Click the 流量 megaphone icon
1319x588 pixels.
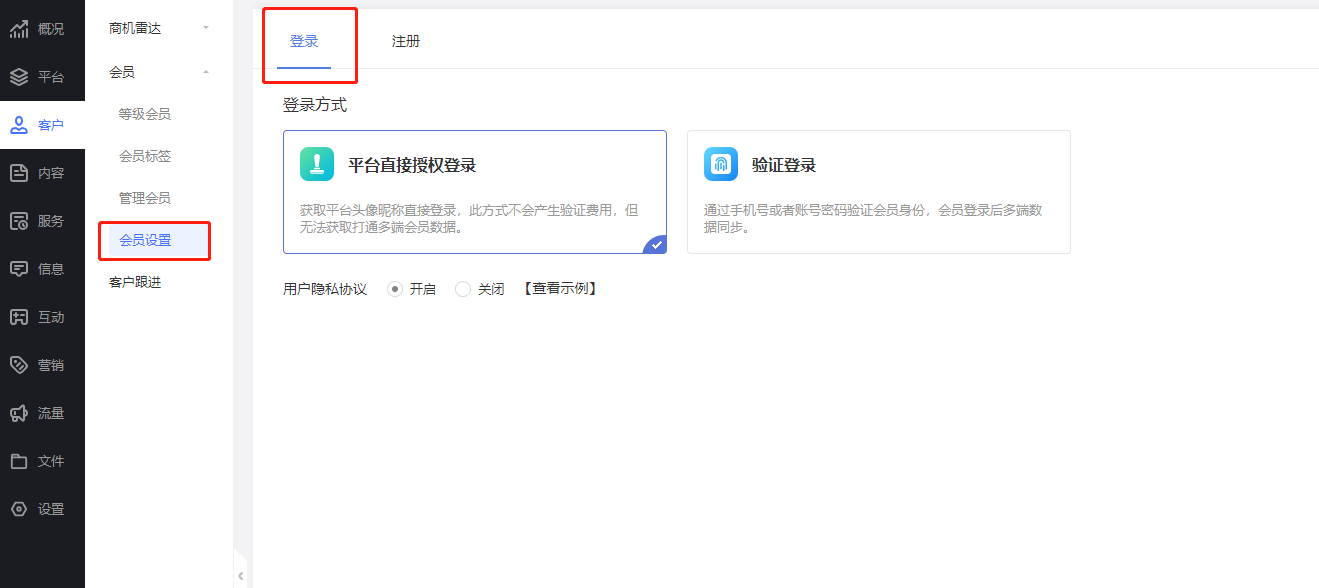[19, 413]
